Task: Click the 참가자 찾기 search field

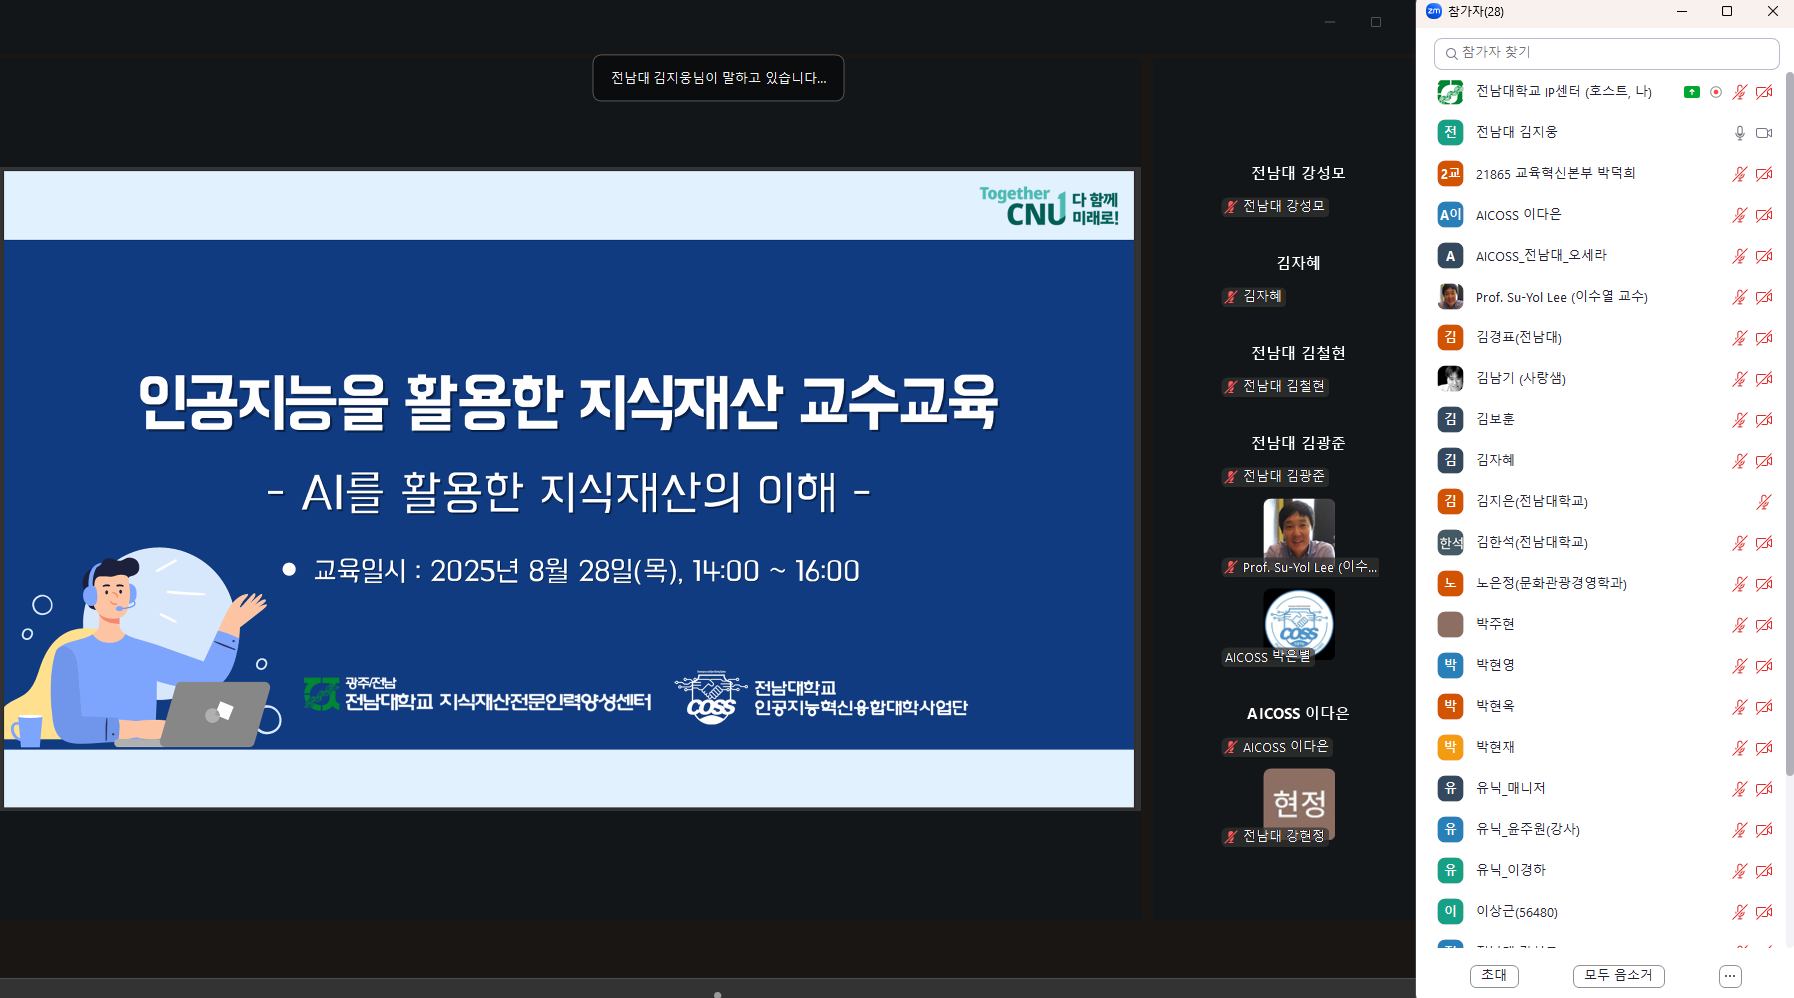Action: click(1606, 53)
